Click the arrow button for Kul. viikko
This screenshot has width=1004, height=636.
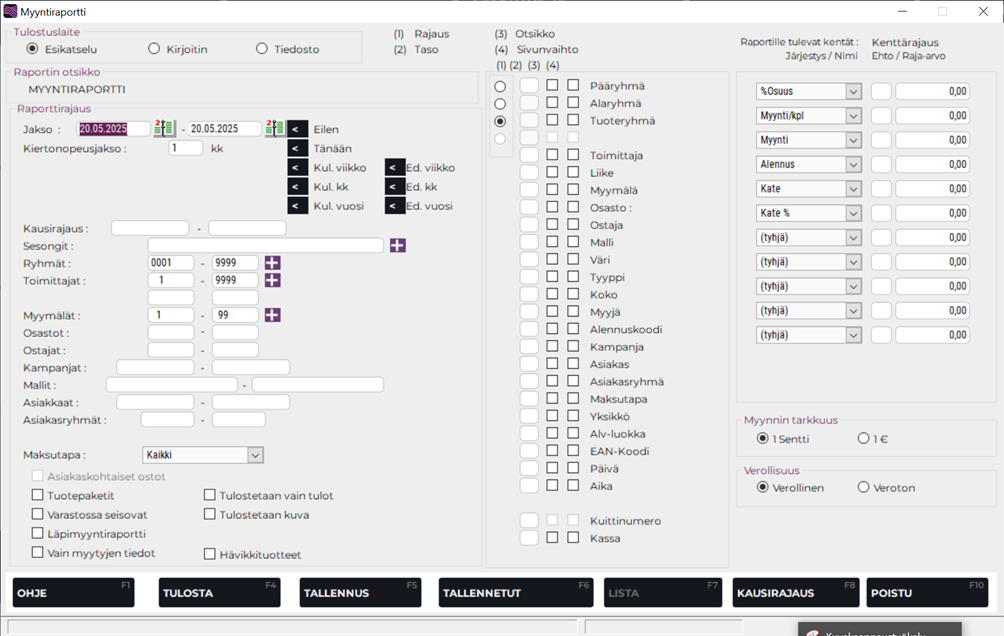[298, 167]
